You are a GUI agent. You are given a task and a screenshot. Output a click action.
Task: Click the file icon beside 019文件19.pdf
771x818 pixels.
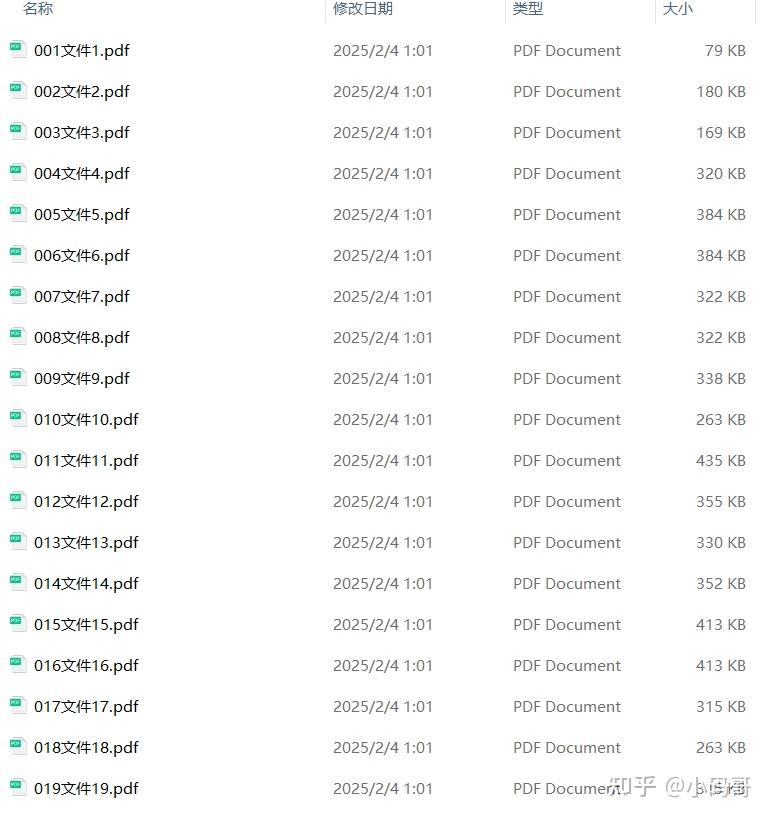(x=17, y=788)
